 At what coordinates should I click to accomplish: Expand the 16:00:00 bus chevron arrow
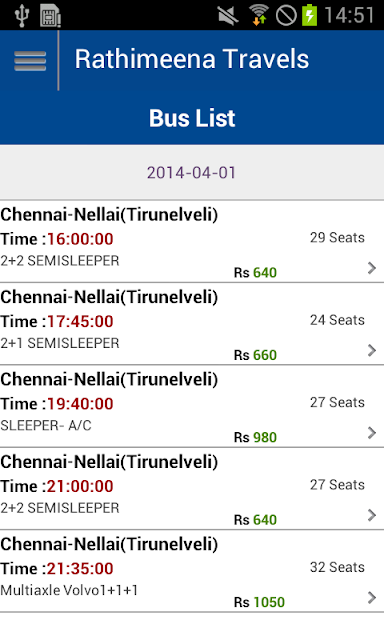[371, 268]
